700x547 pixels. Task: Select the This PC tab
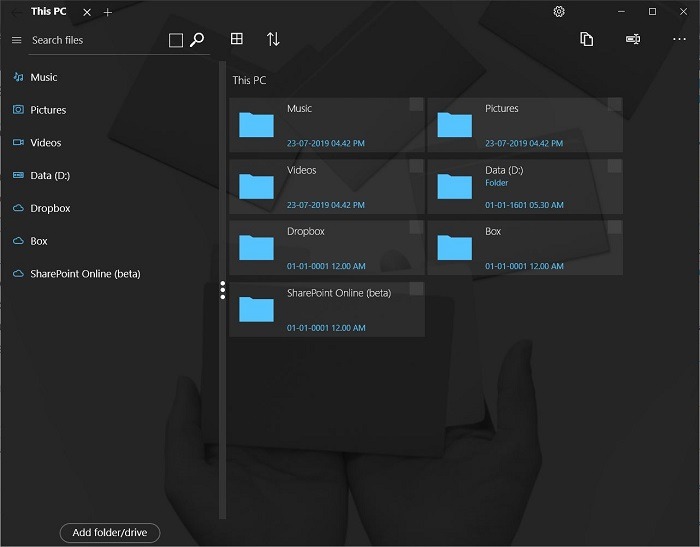tap(49, 12)
